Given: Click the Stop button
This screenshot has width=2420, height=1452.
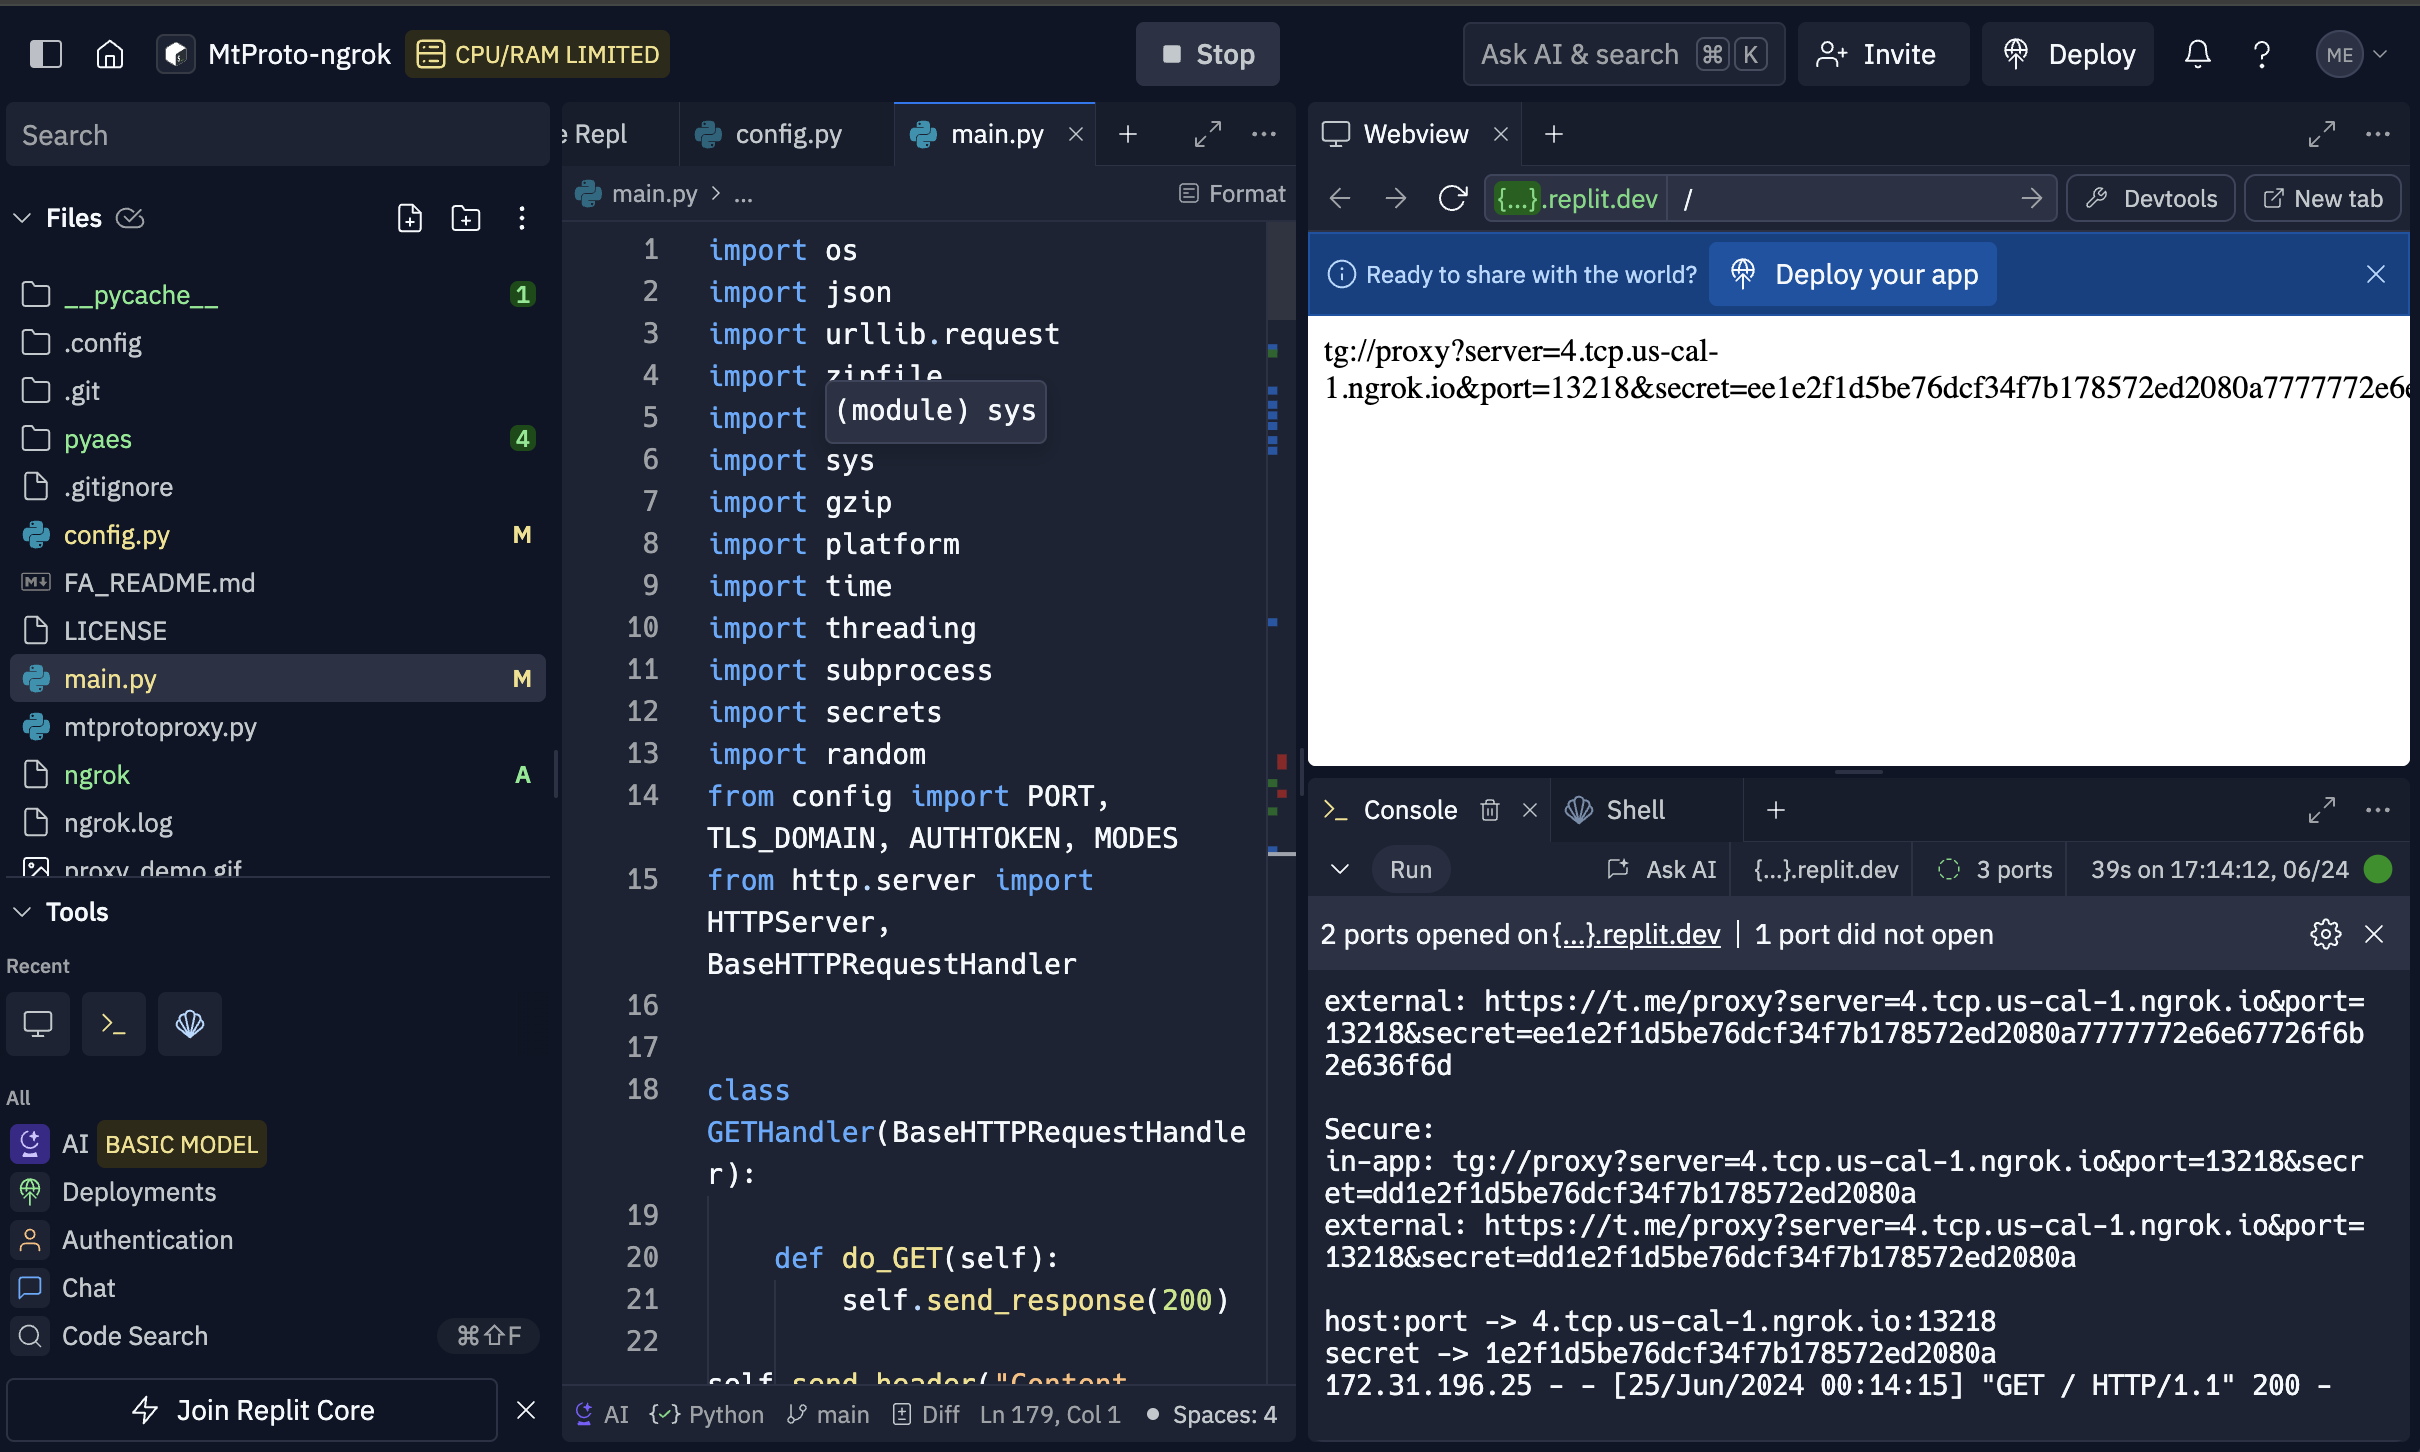Looking at the screenshot, I should tap(1208, 54).
